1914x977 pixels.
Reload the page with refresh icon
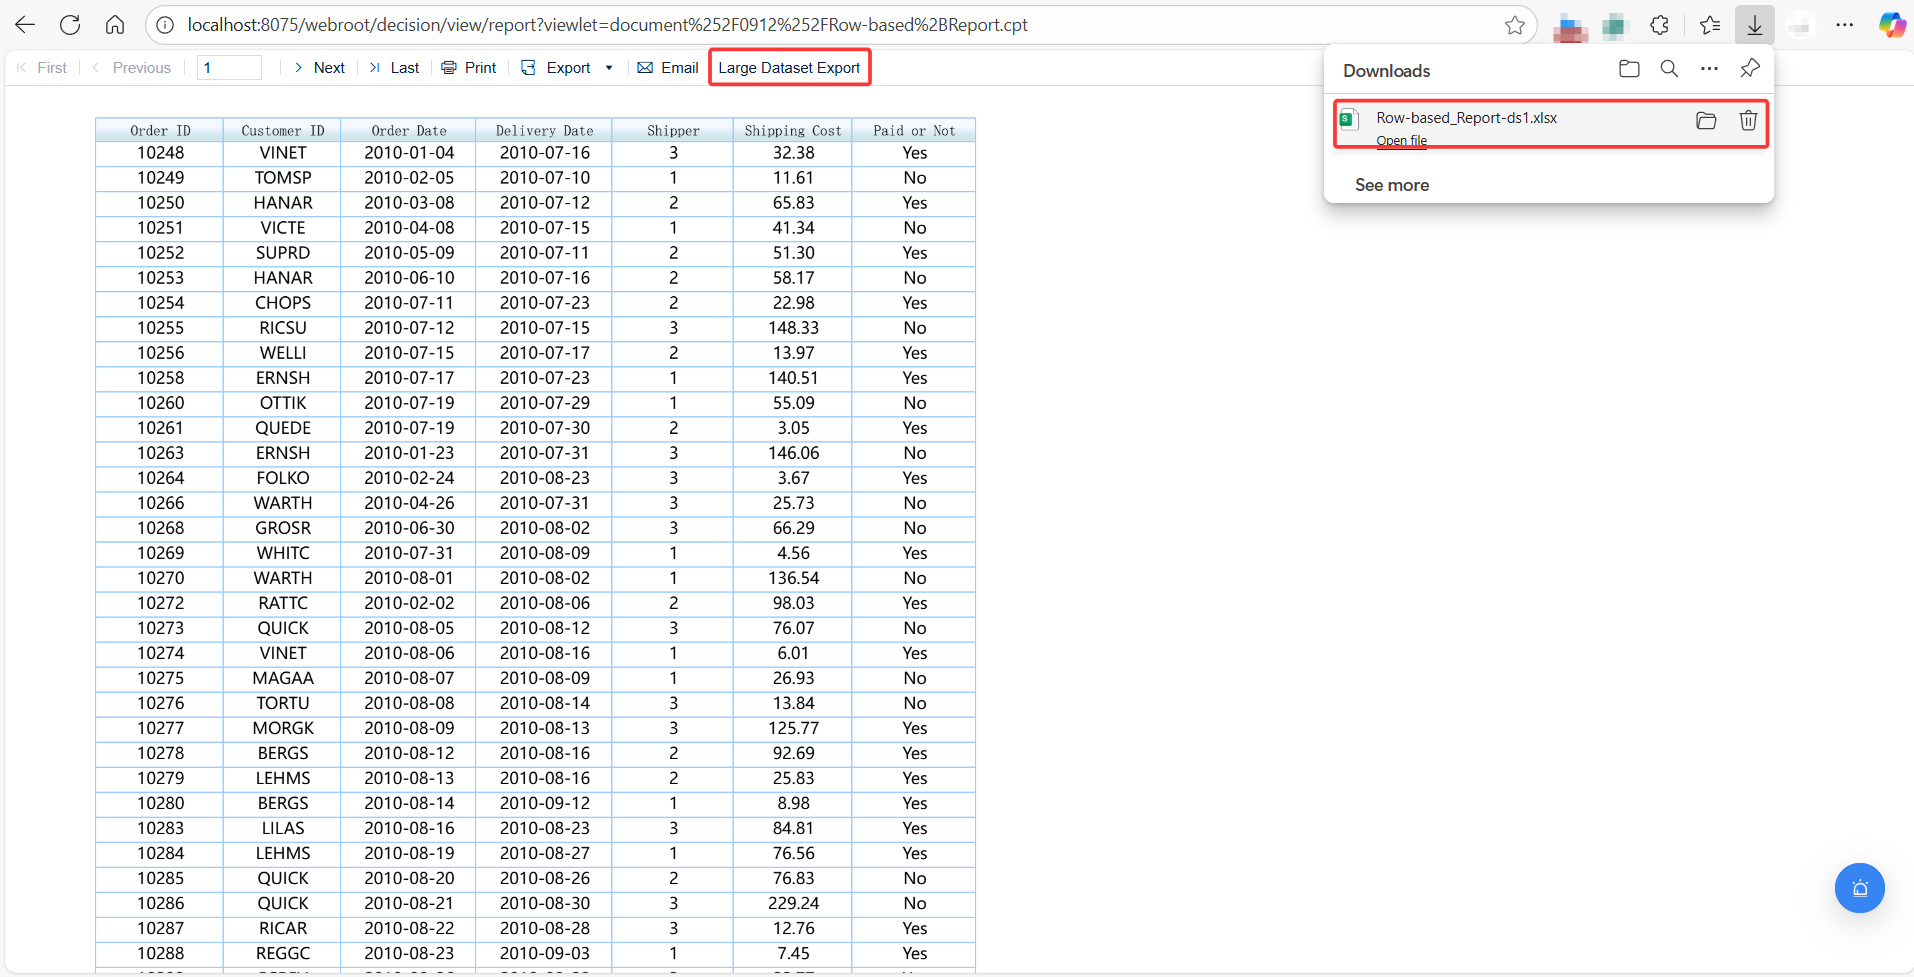pyautogui.click(x=70, y=25)
